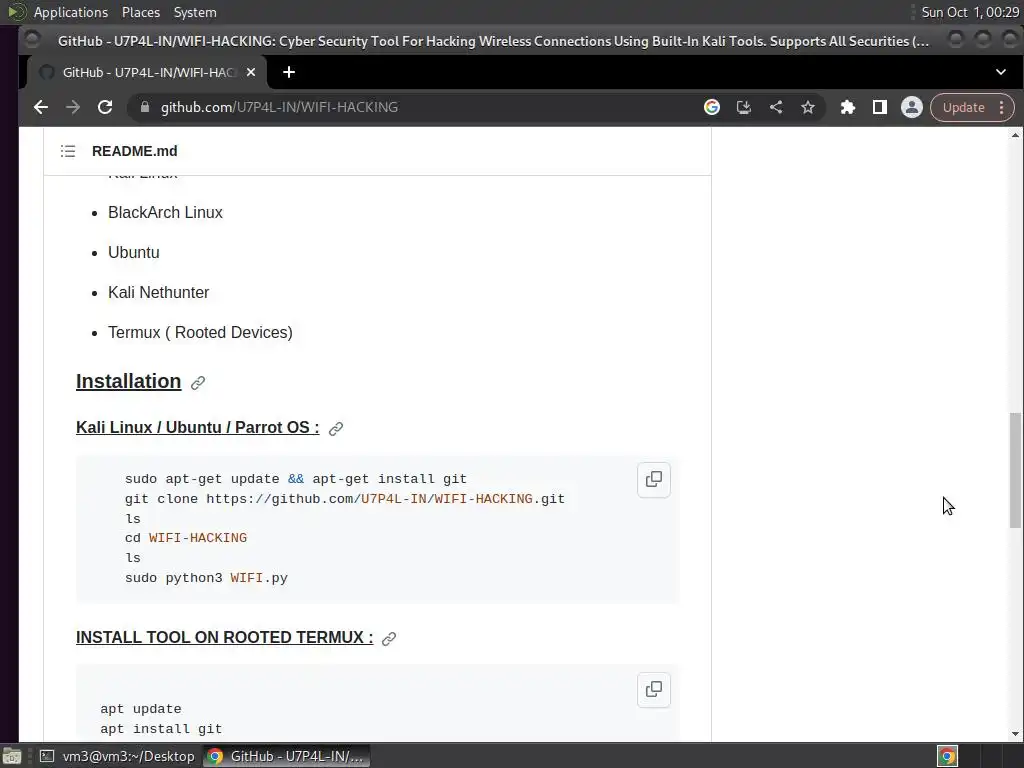Click the browser forward arrow
This screenshot has height=768, width=1024.
72,107
